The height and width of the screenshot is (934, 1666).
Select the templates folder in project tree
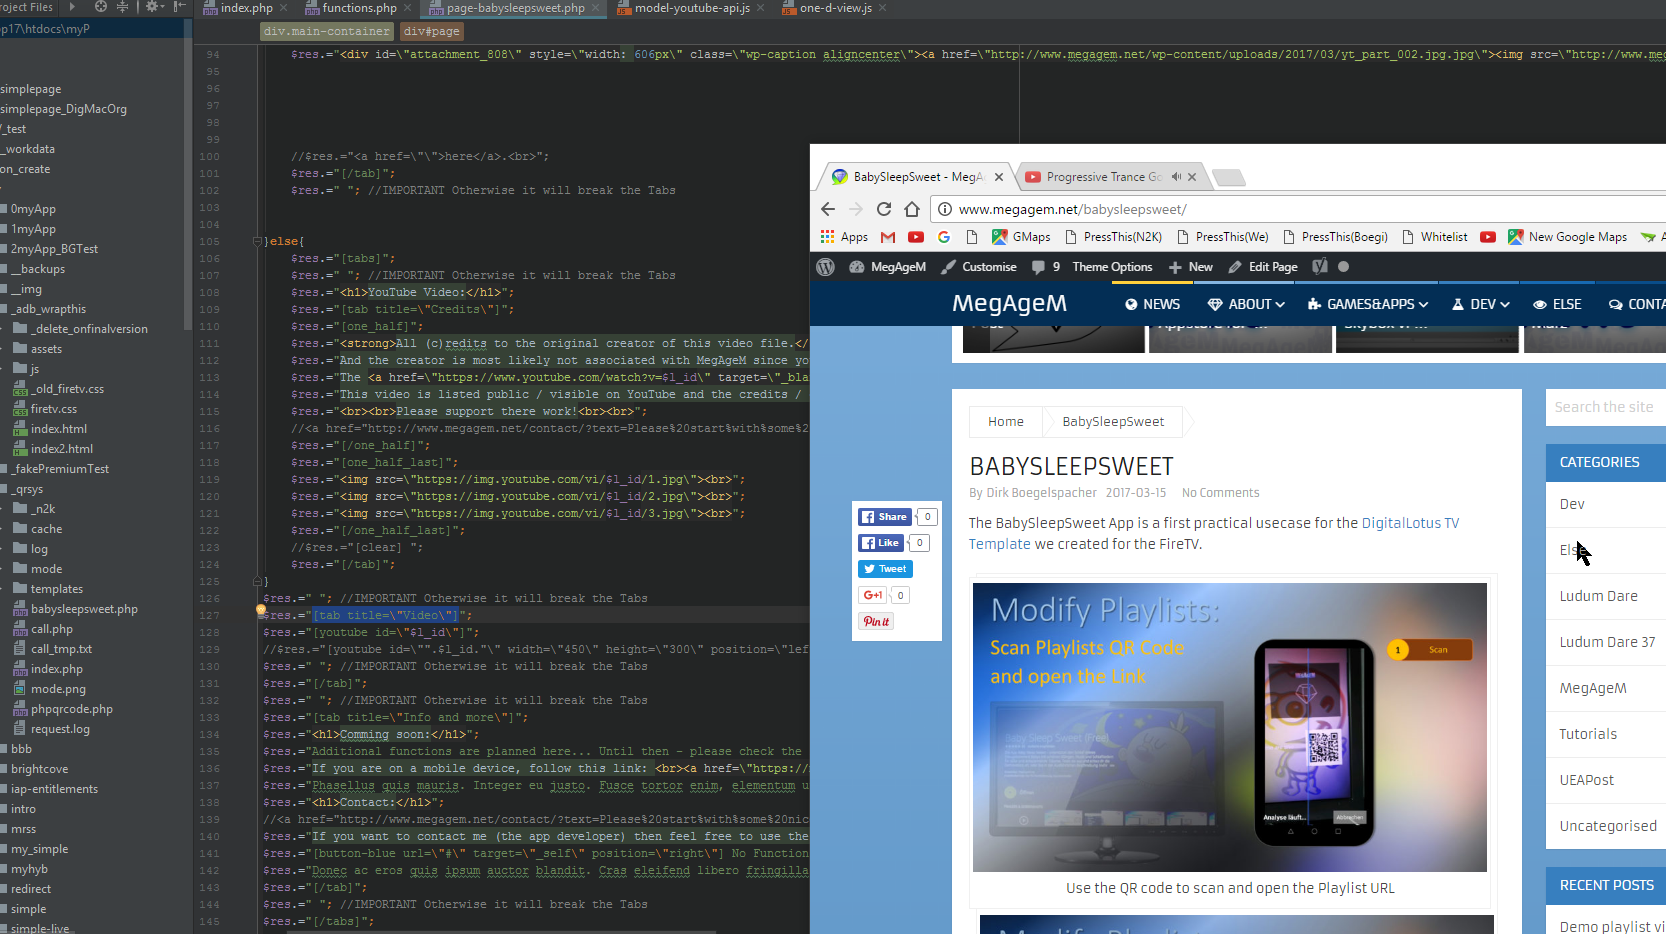[57, 589]
